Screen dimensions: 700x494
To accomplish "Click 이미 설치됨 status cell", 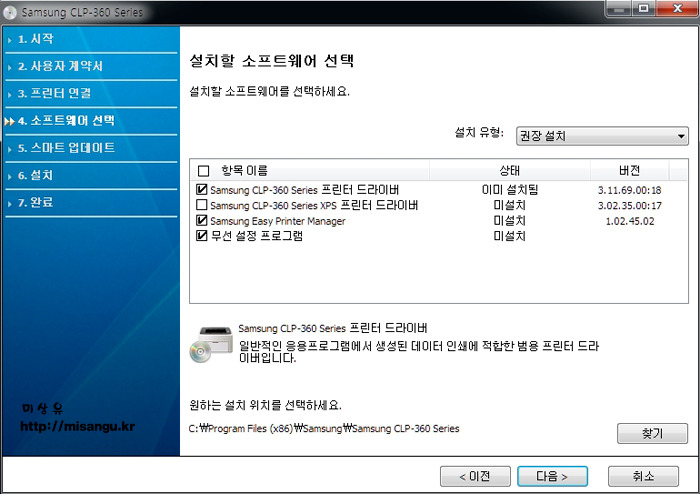I will [x=510, y=190].
